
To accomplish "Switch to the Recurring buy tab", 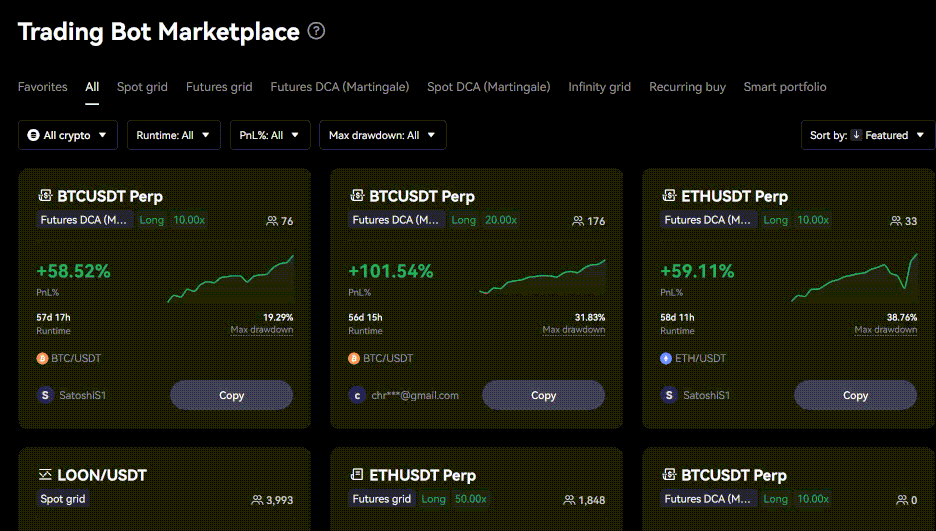I will pyautogui.click(x=687, y=87).
